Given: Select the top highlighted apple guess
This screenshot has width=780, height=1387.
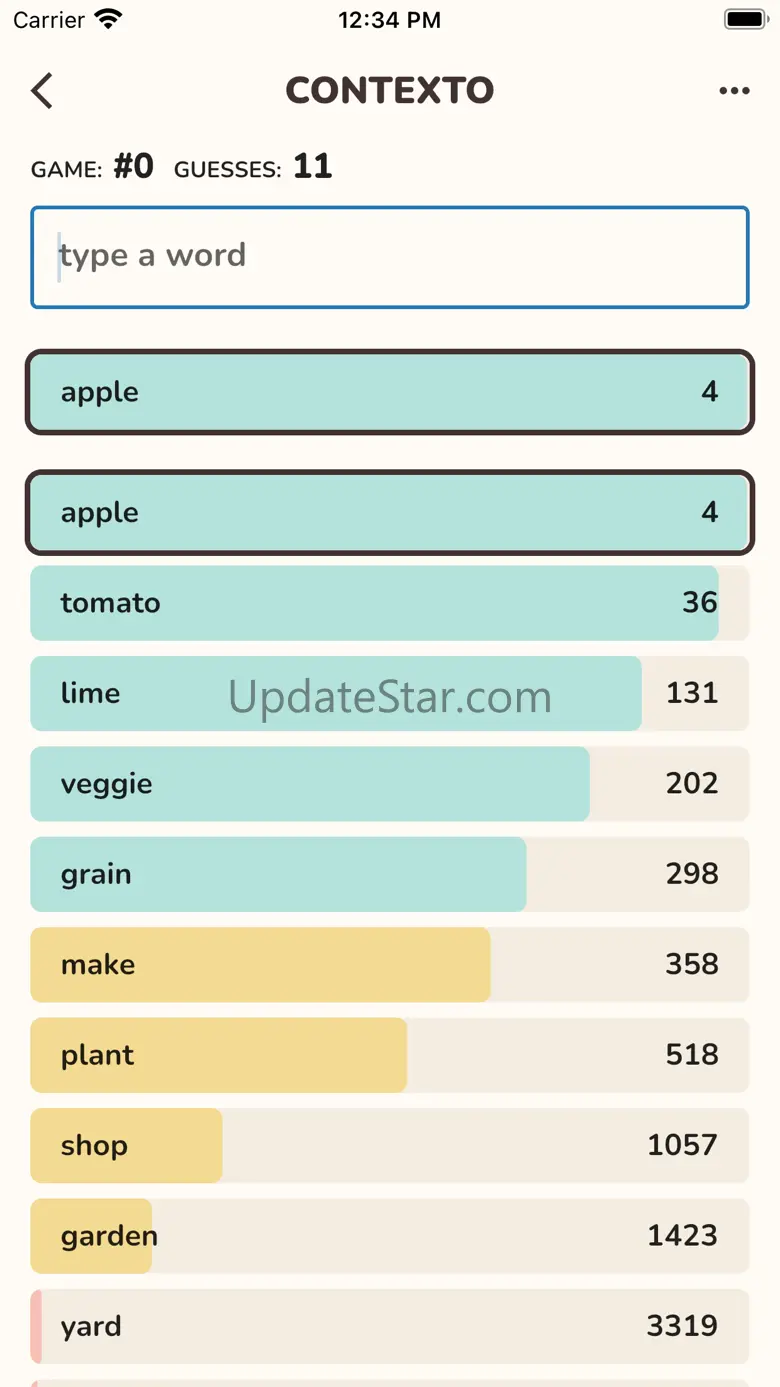Looking at the screenshot, I should point(390,392).
